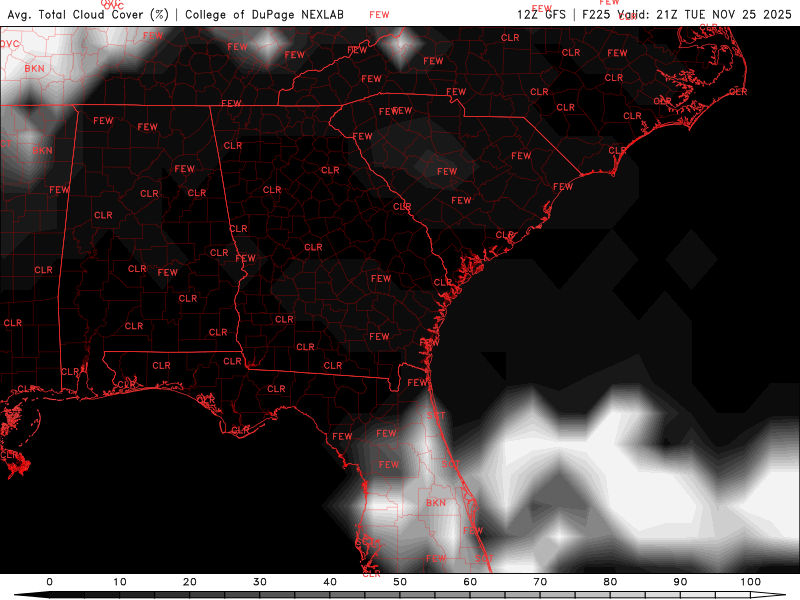Click the colorbar label "100"
800x600 pixels.
point(751,582)
